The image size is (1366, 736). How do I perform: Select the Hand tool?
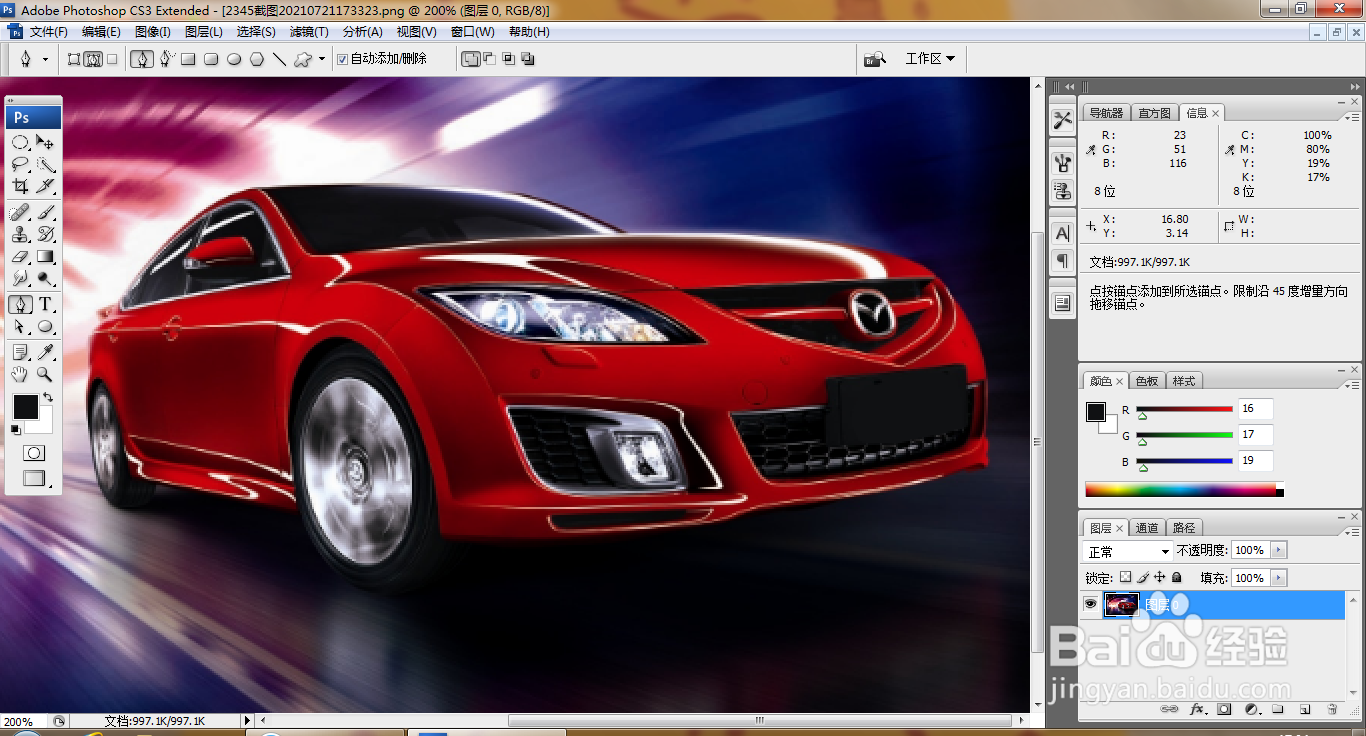click(20, 374)
